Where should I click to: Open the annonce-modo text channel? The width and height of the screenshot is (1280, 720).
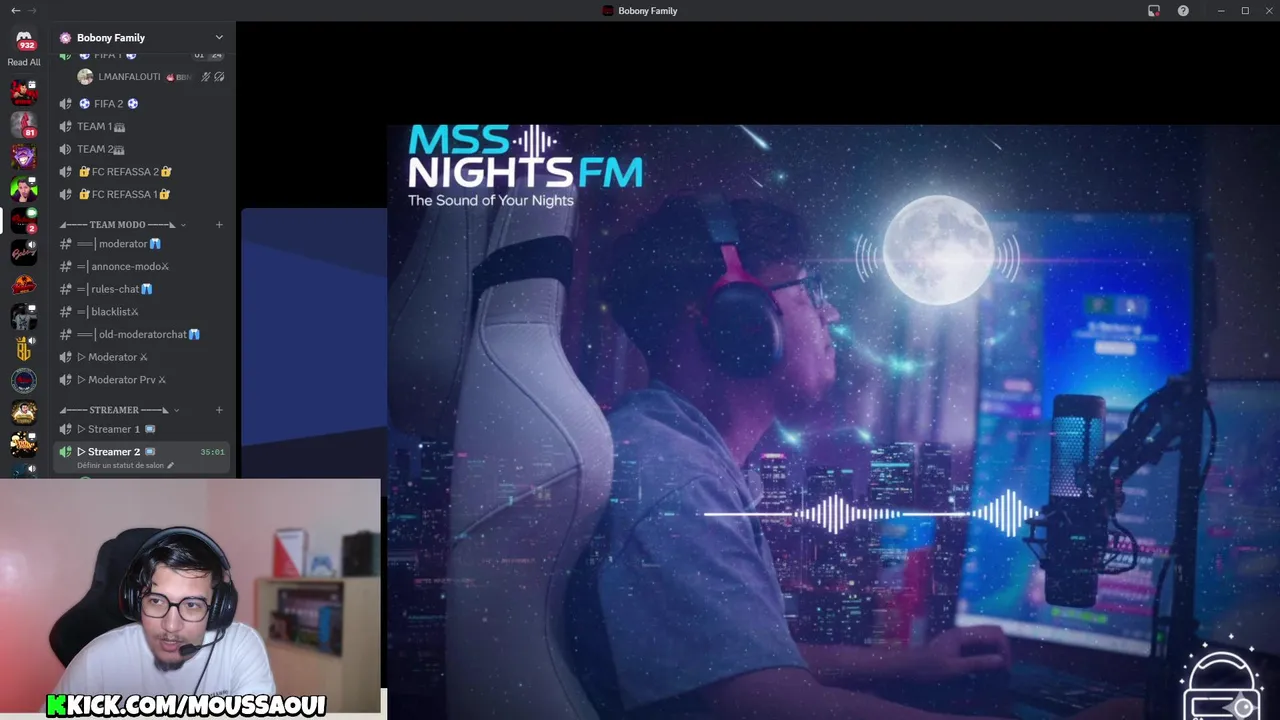pyautogui.click(x=142, y=267)
